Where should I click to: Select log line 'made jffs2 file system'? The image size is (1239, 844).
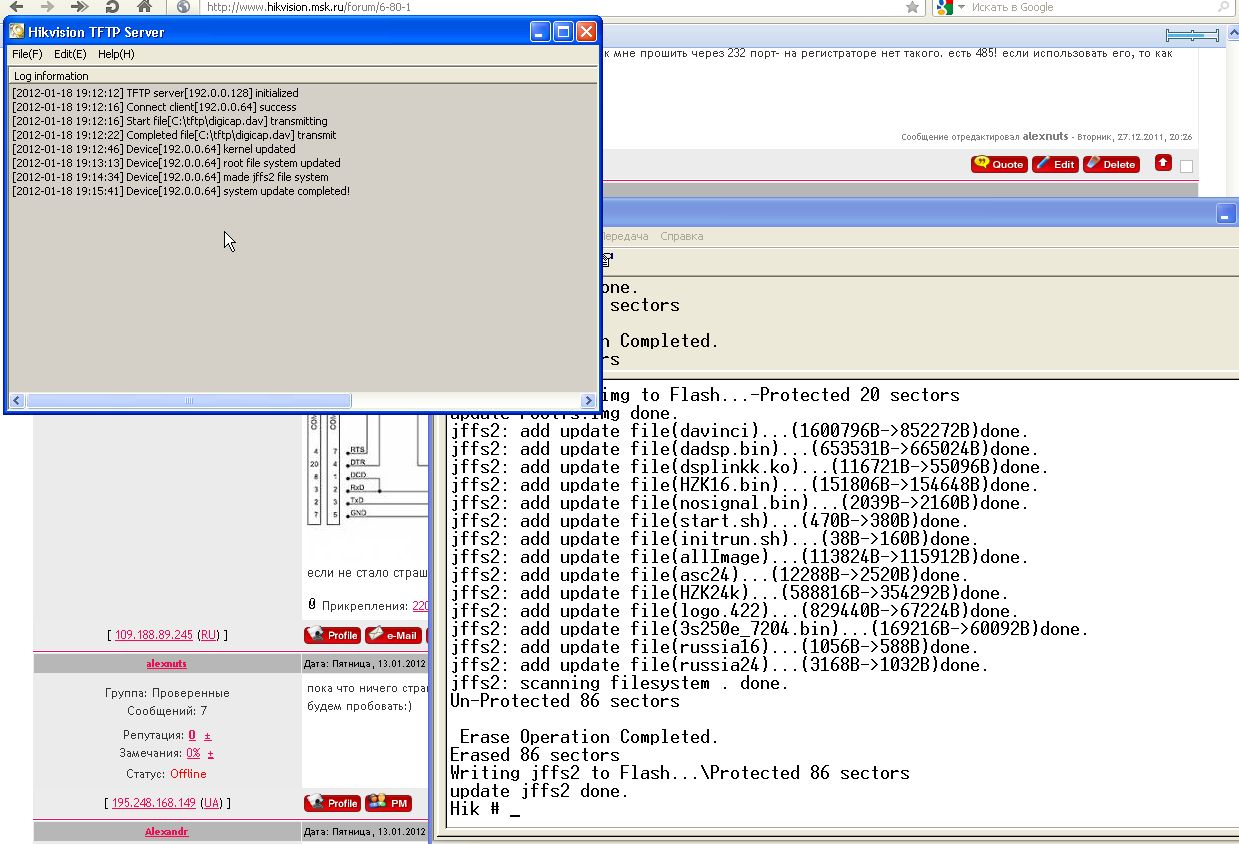[x=170, y=177]
